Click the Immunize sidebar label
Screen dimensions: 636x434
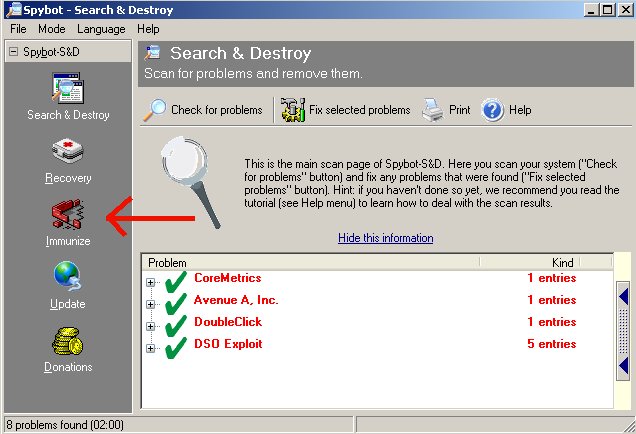[x=68, y=241]
